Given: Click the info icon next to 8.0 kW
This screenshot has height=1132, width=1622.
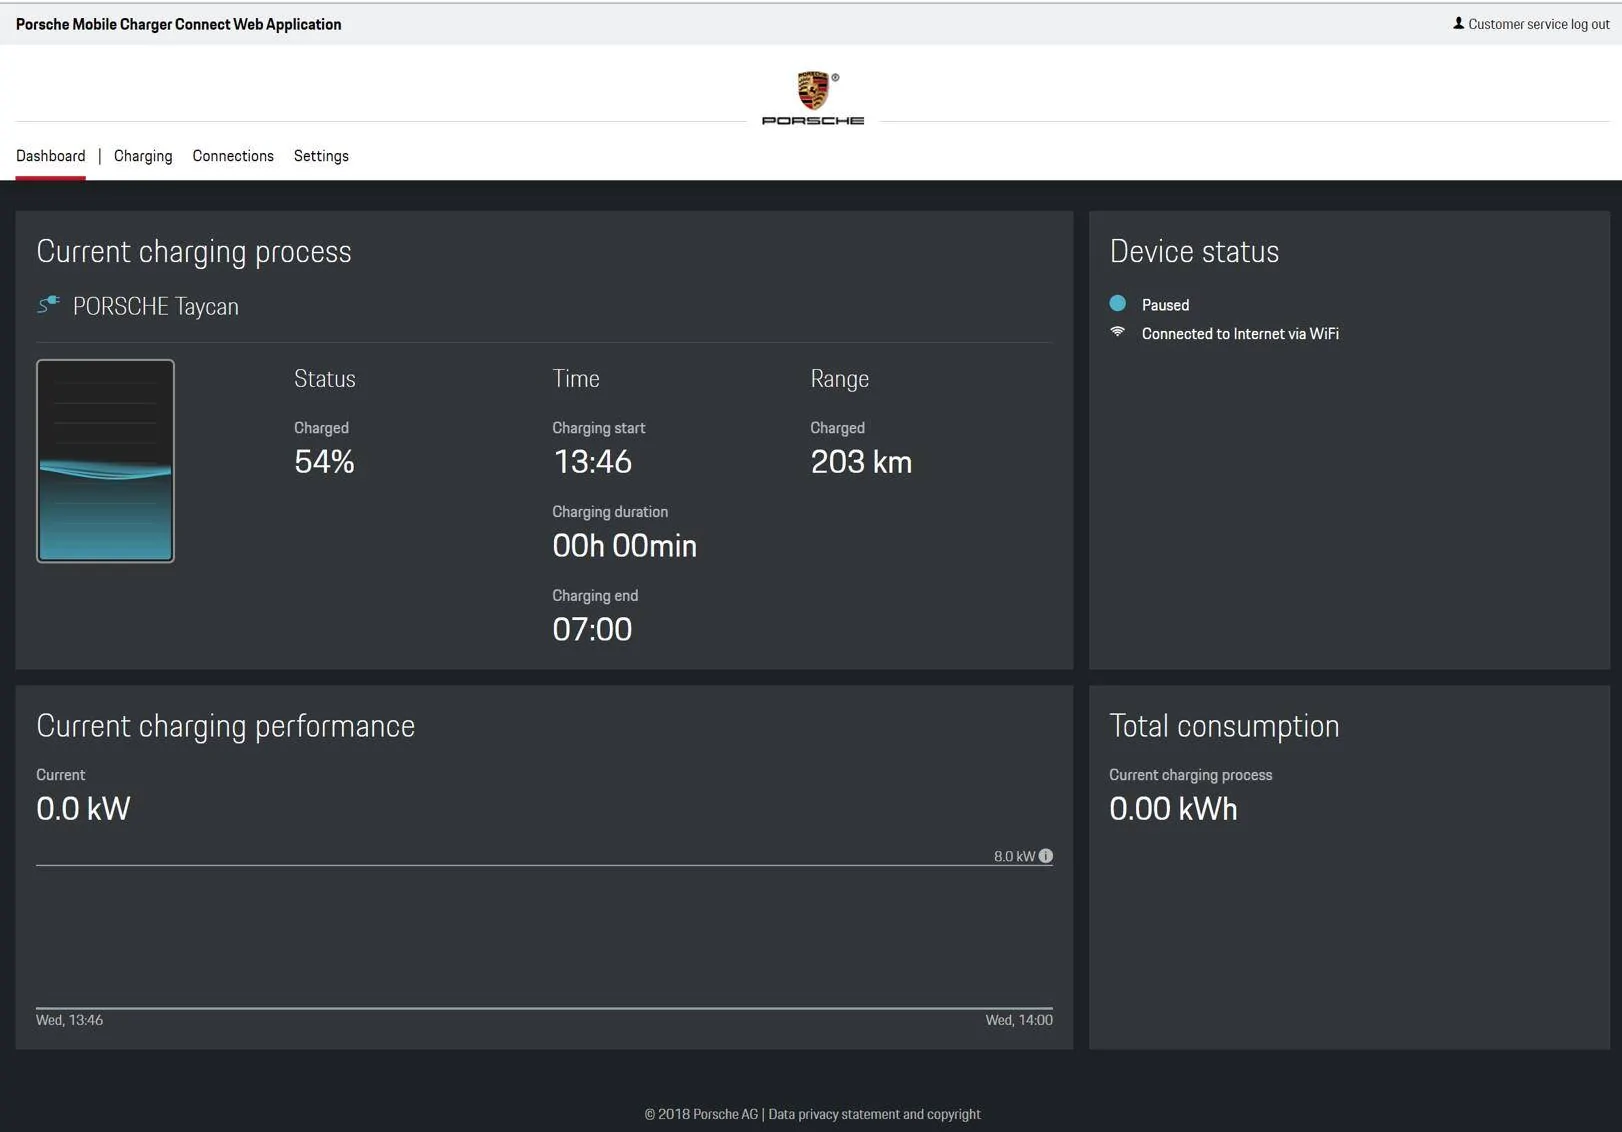Looking at the screenshot, I should [1046, 856].
